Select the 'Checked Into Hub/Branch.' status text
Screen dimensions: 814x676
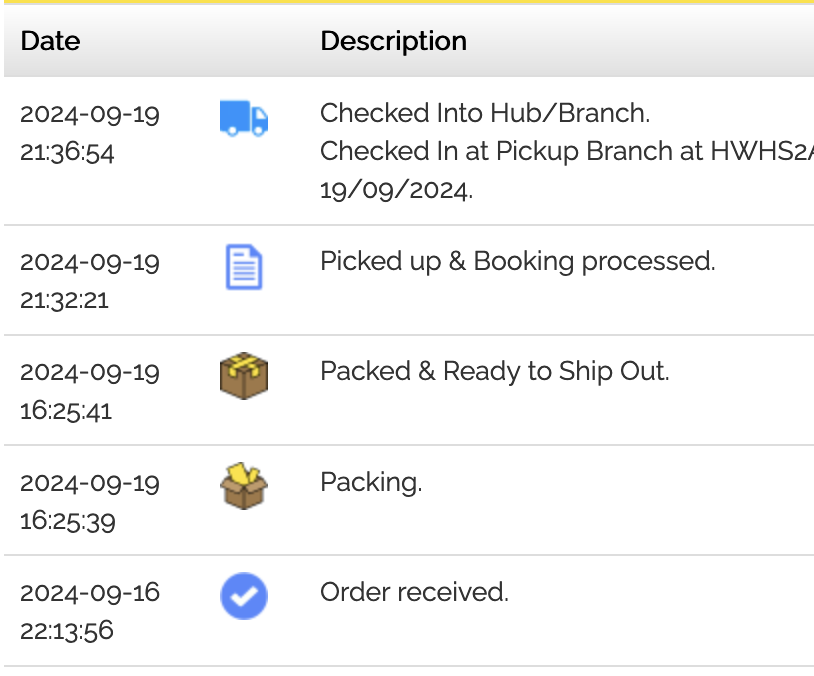485,113
